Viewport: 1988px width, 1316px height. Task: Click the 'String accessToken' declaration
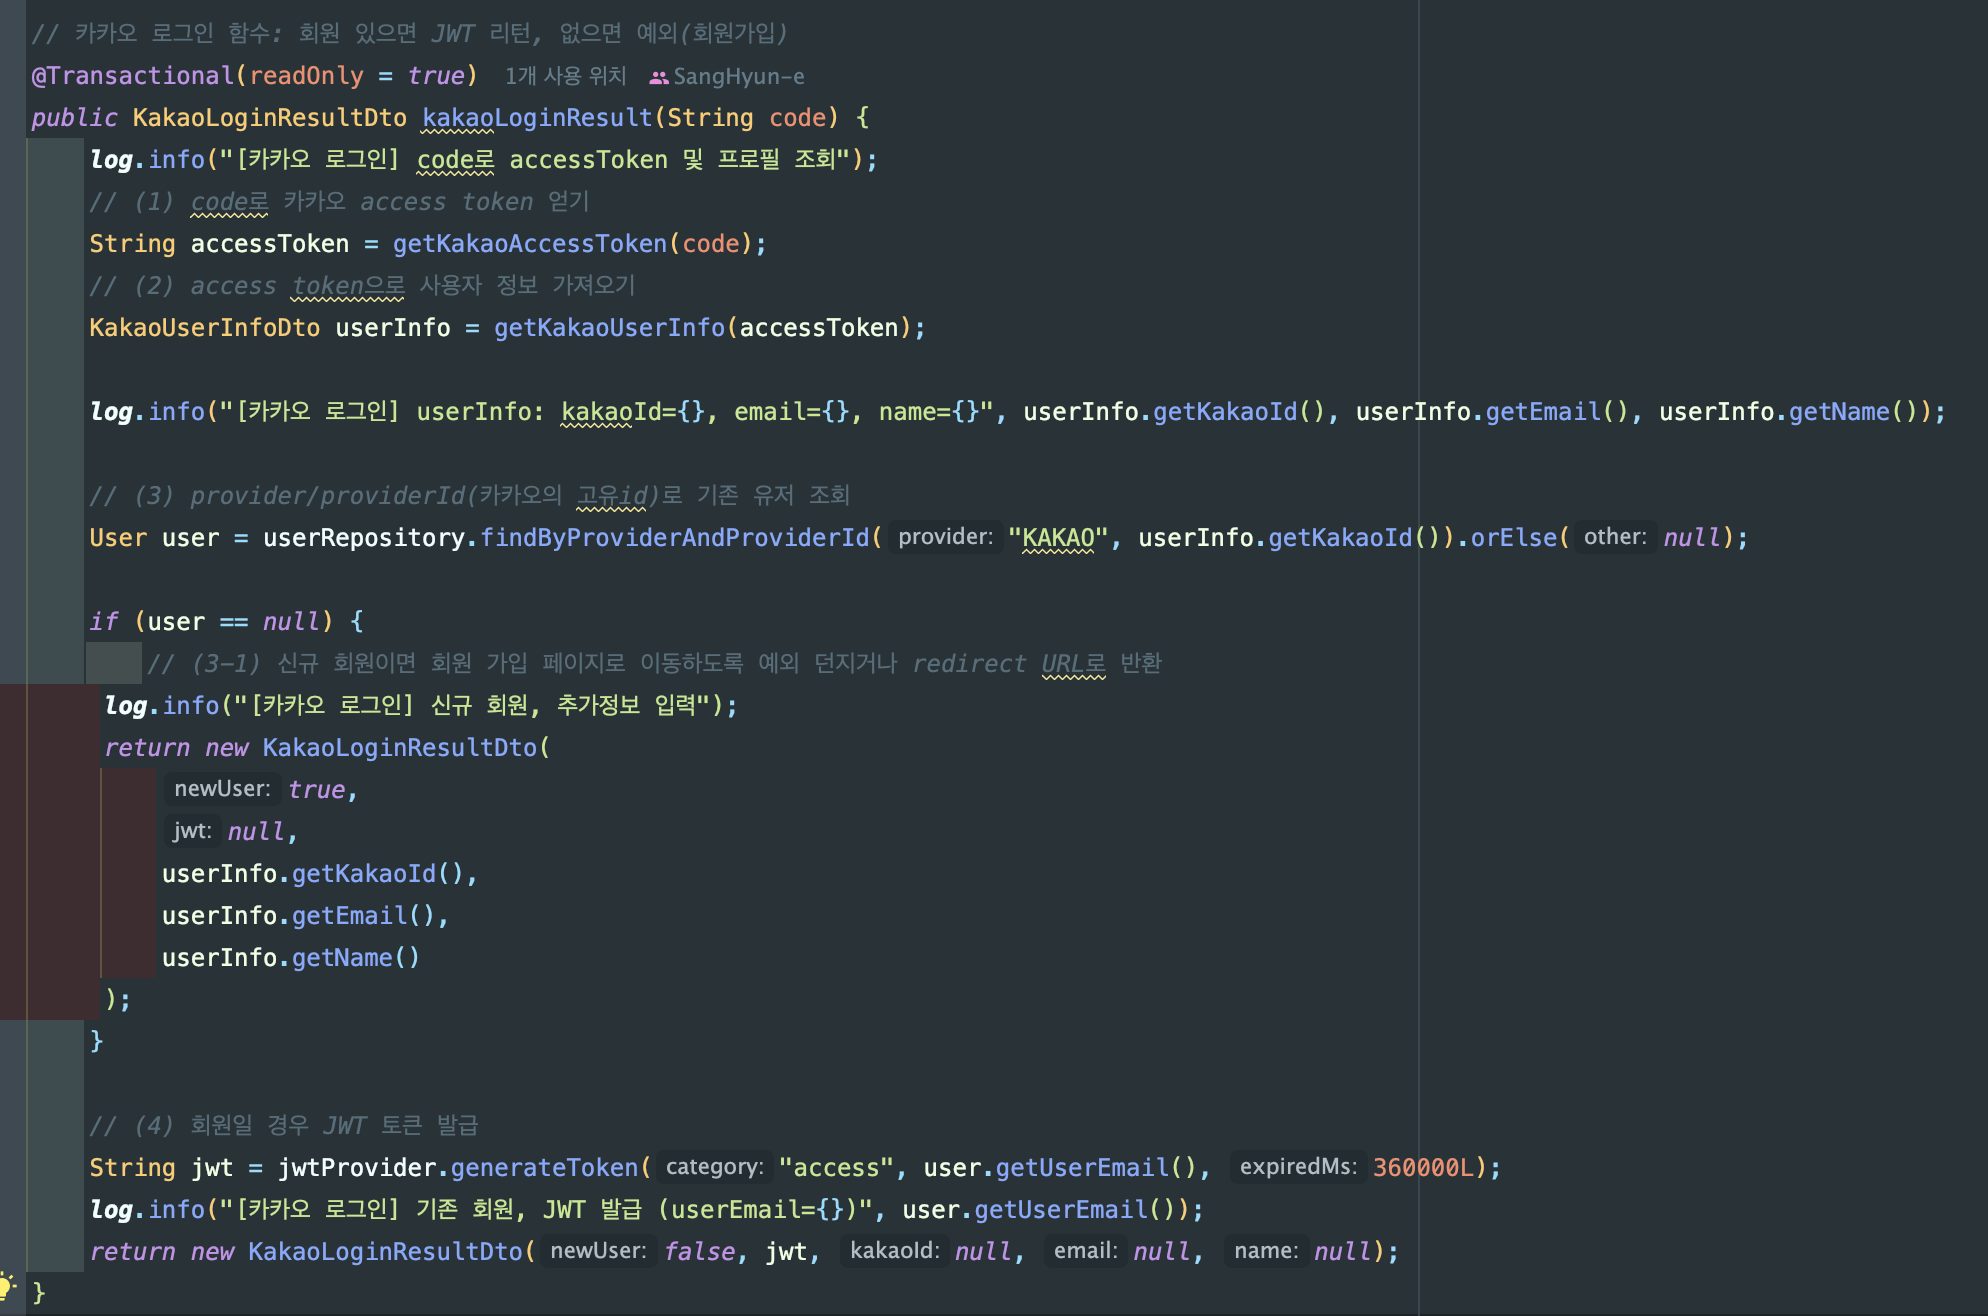tap(219, 244)
